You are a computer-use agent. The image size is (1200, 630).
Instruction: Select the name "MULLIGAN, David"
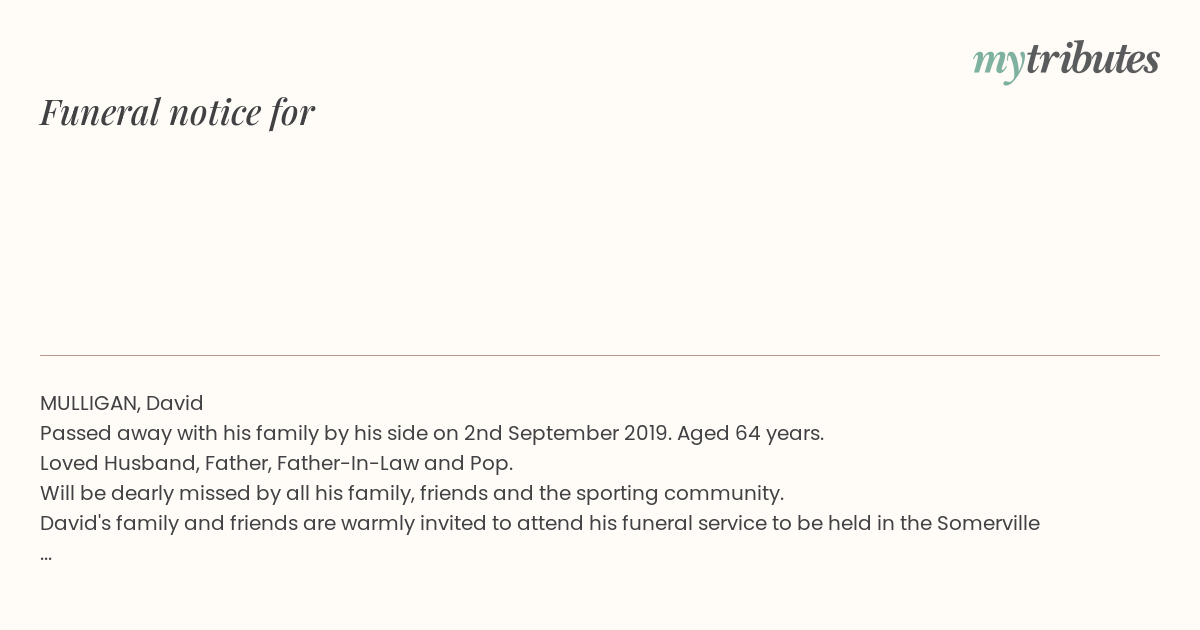[122, 403]
